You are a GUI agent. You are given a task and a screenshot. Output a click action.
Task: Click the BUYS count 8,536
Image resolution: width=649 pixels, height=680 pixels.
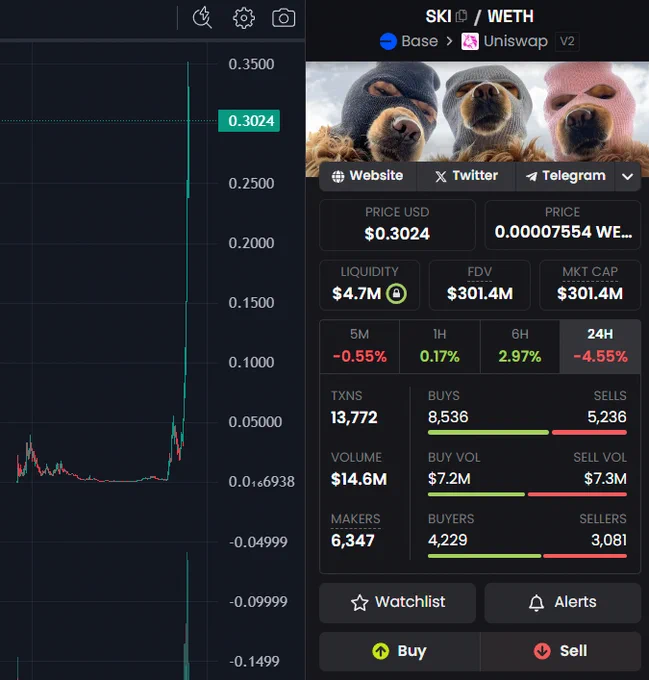(448, 417)
